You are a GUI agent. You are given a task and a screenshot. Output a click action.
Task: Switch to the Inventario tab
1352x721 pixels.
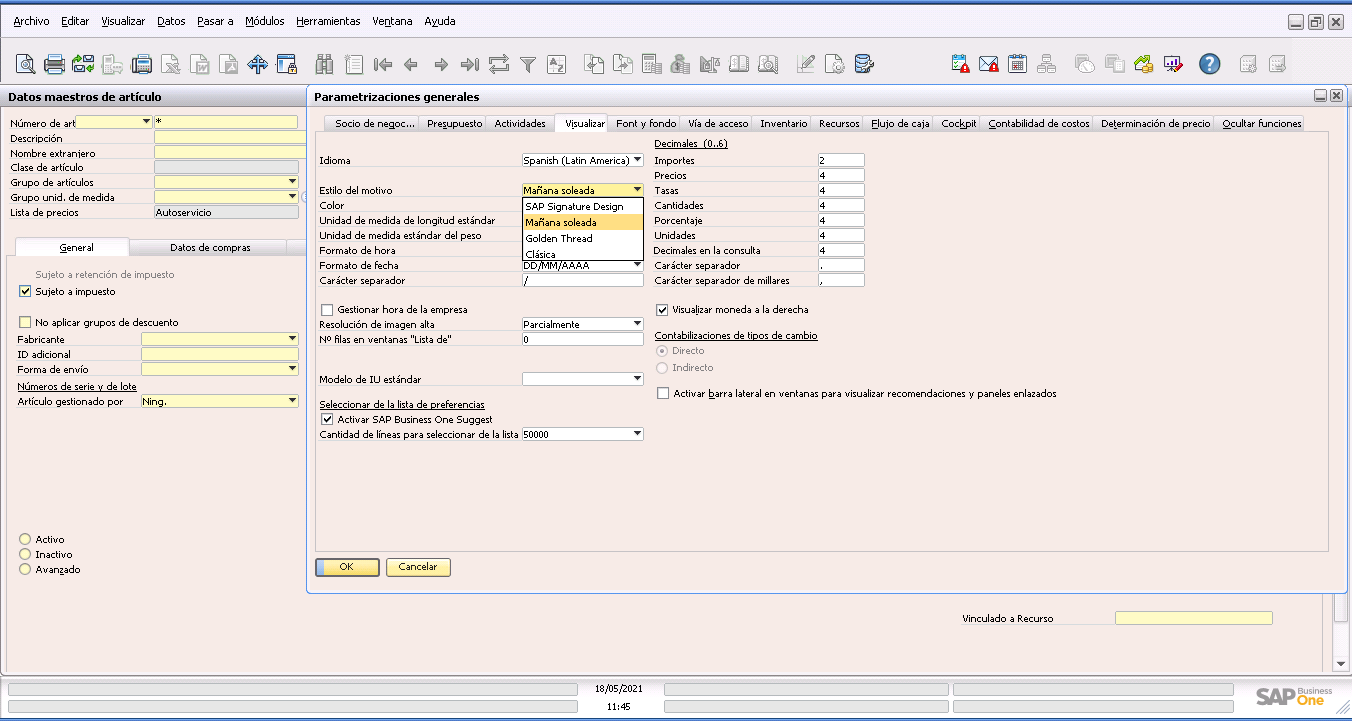point(783,124)
